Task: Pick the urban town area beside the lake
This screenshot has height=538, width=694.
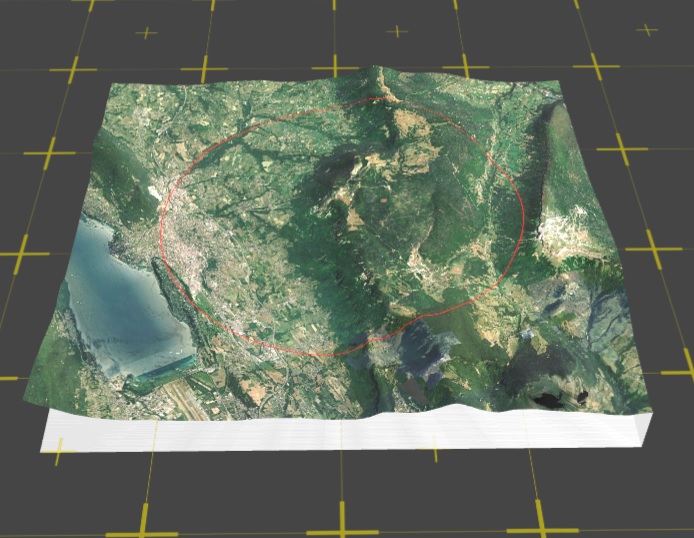Action: (190, 250)
